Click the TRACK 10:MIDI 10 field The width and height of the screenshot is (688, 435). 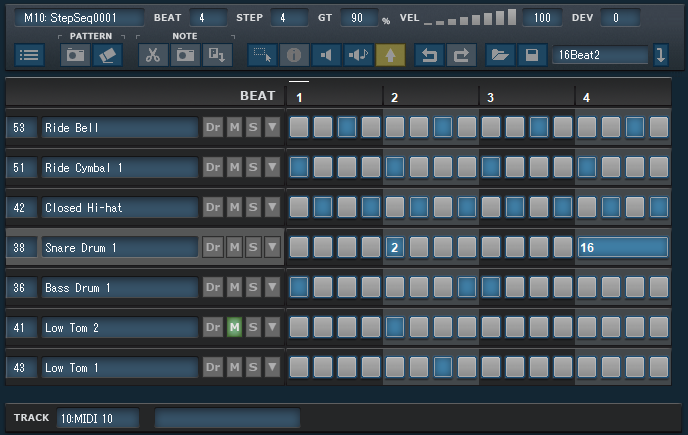tap(97, 417)
